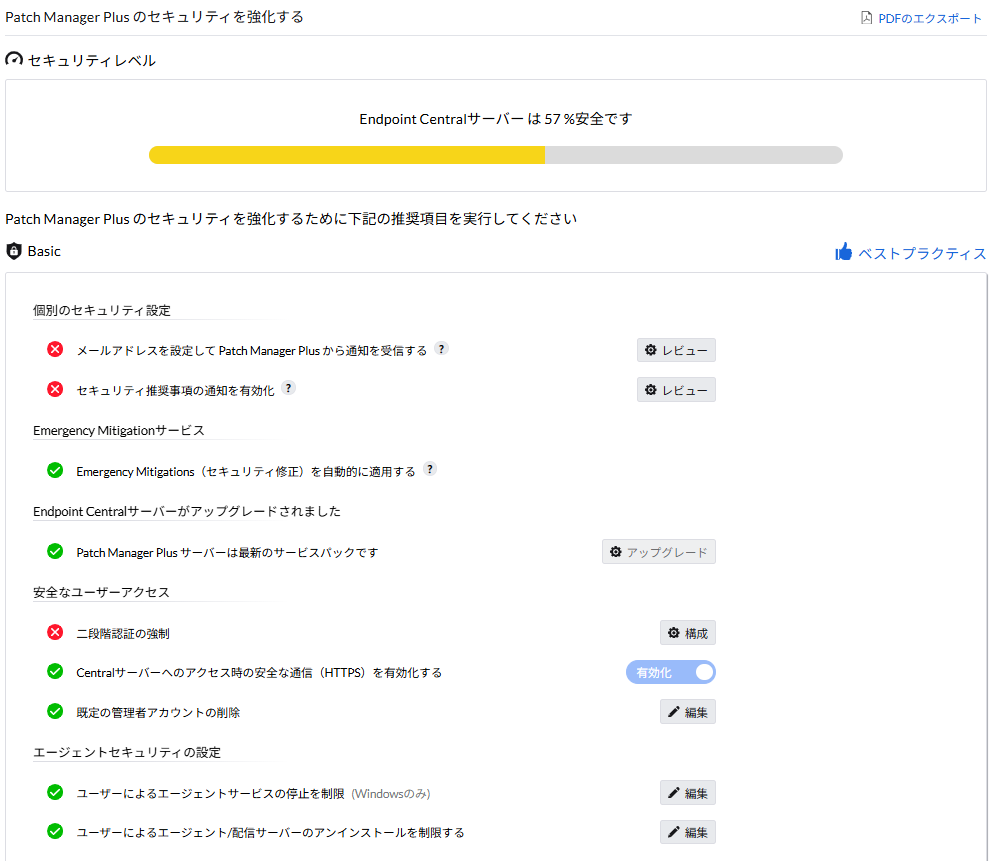Screen dimensions: 993x861
Task: Click the PDF export file icon
Action: tap(866, 18)
